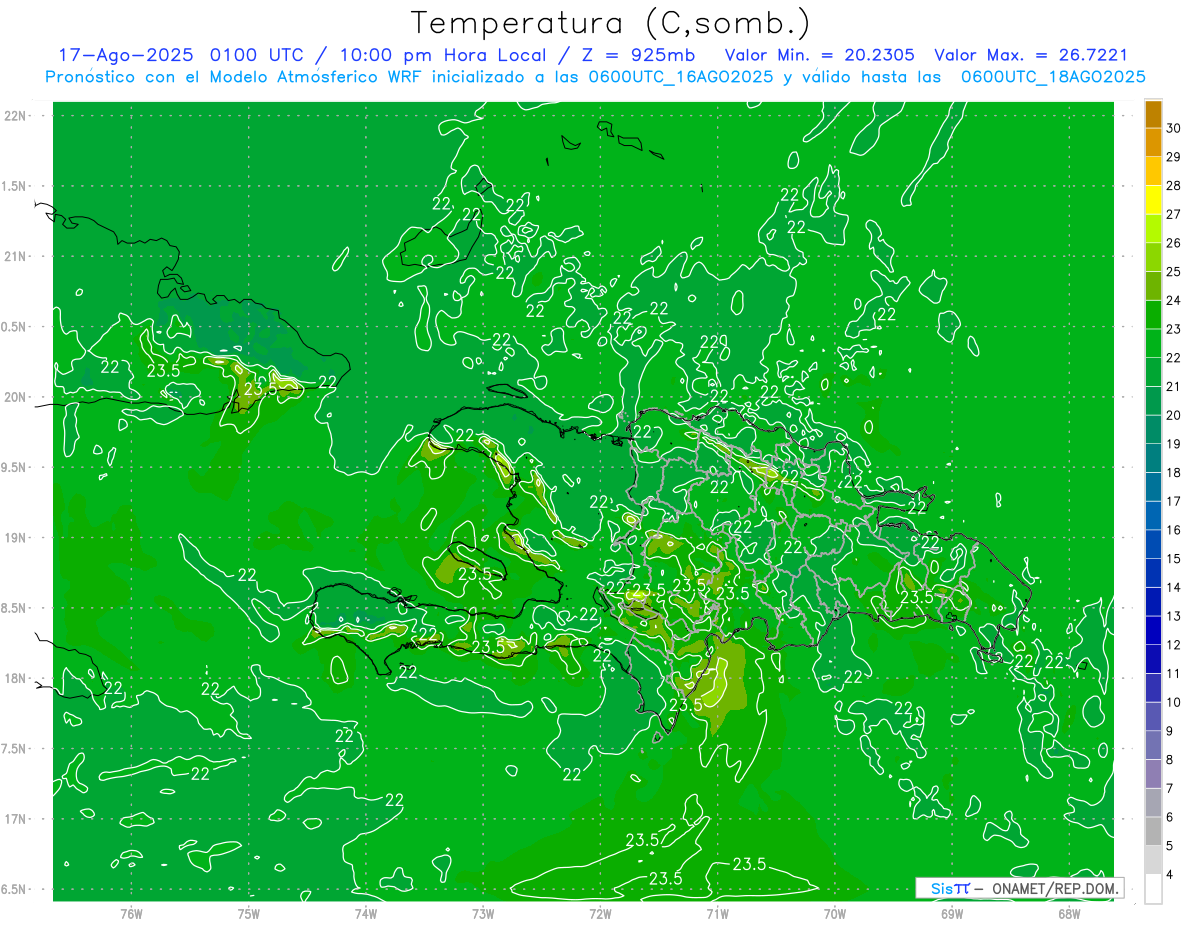Image resolution: width=1200 pixels, height=927 pixels.
Task: Click the 'Valor Min. = 20.2305' readout
Action: 820,55
